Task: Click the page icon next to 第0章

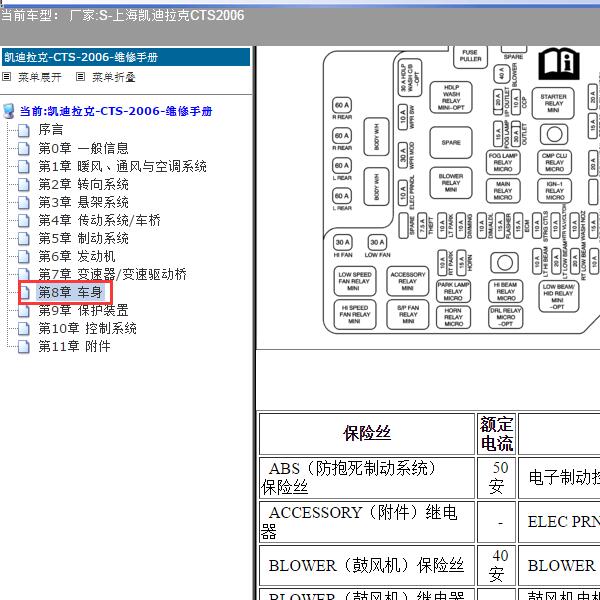Action: tap(24, 148)
